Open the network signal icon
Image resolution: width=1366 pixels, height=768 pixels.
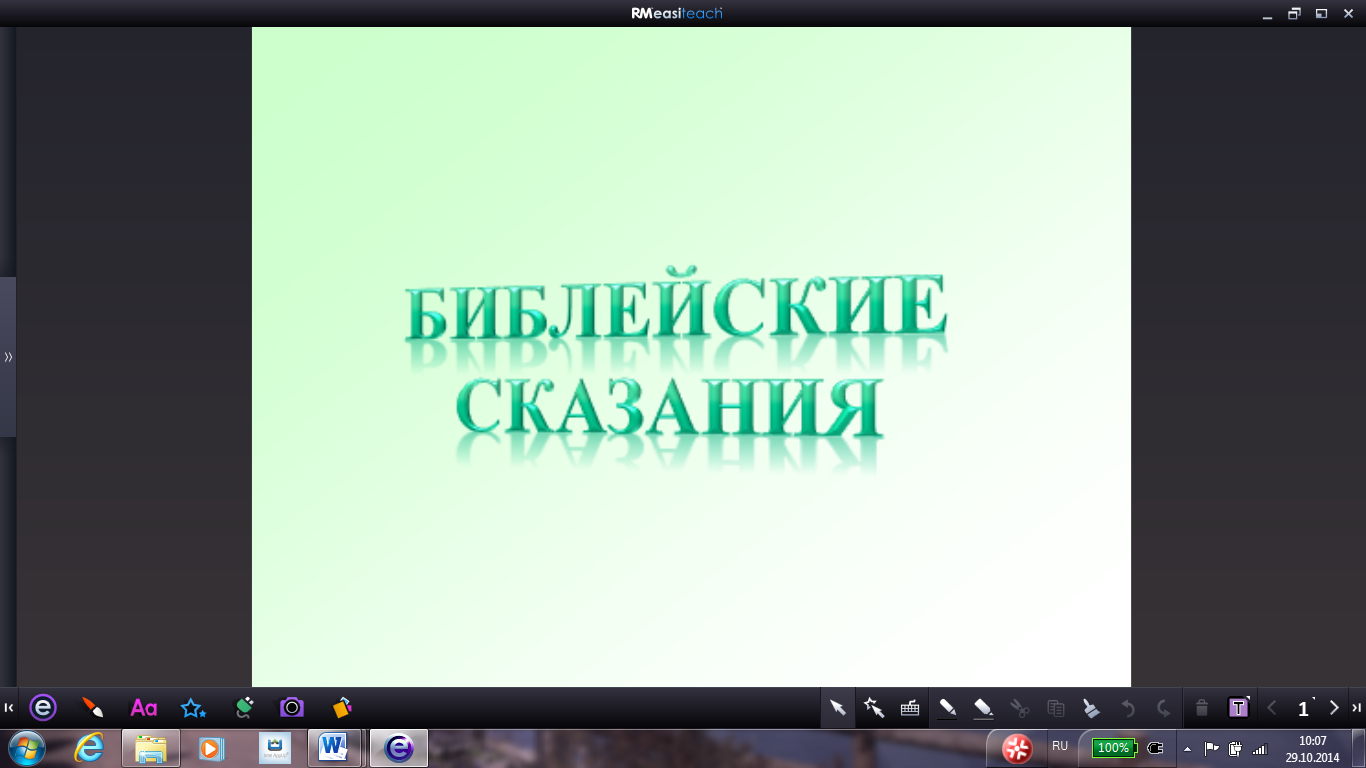point(1259,748)
